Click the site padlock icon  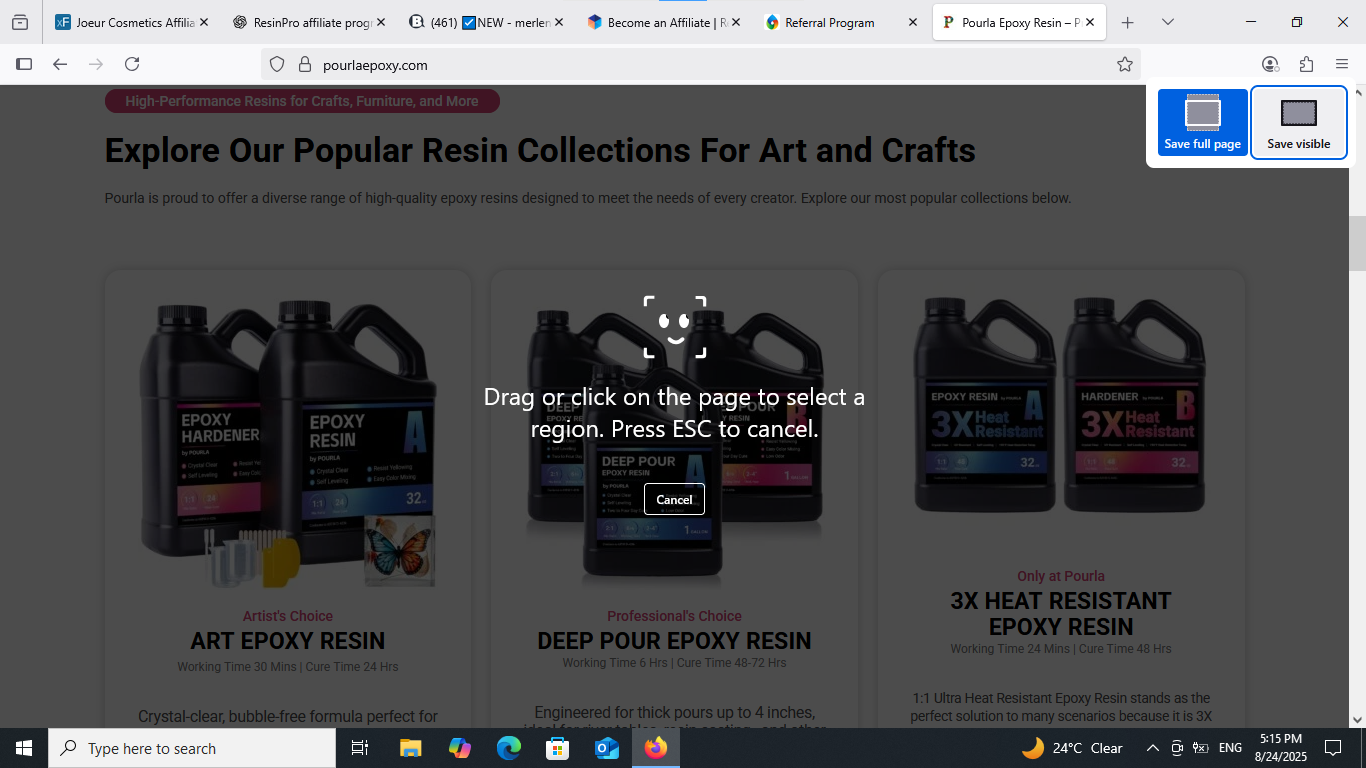(305, 64)
